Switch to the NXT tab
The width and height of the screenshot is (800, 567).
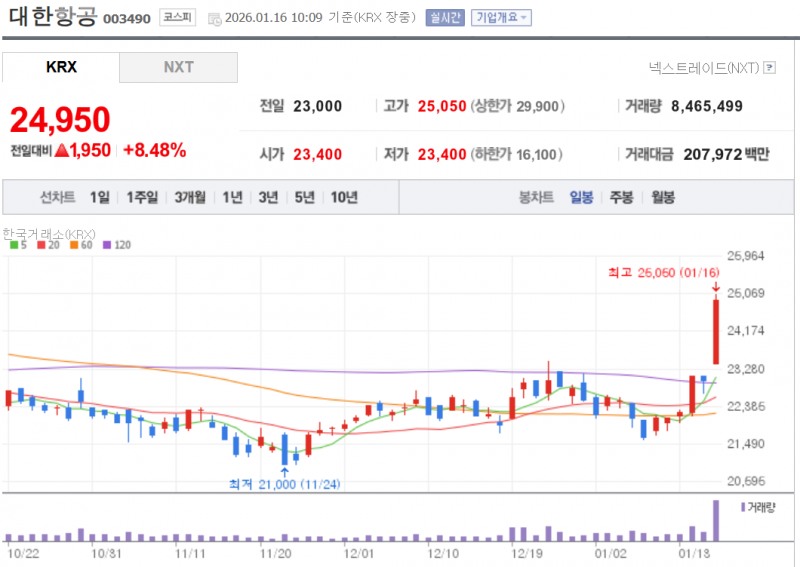coord(179,67)
